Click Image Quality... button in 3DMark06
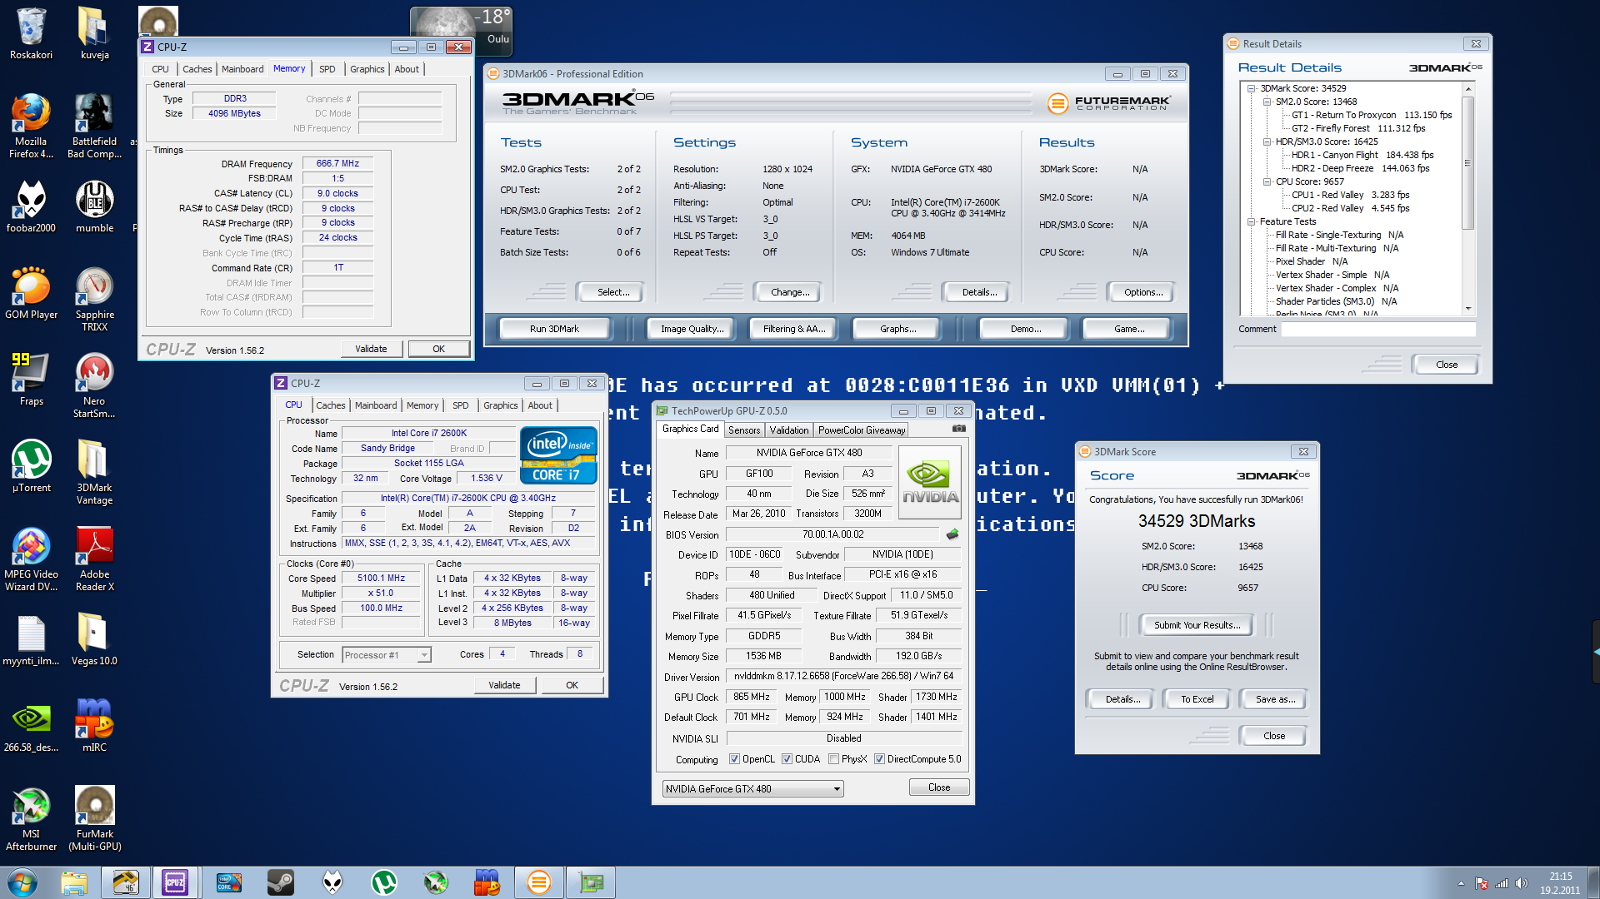The height and width of the screenshot is (899, 1600). 692,329
